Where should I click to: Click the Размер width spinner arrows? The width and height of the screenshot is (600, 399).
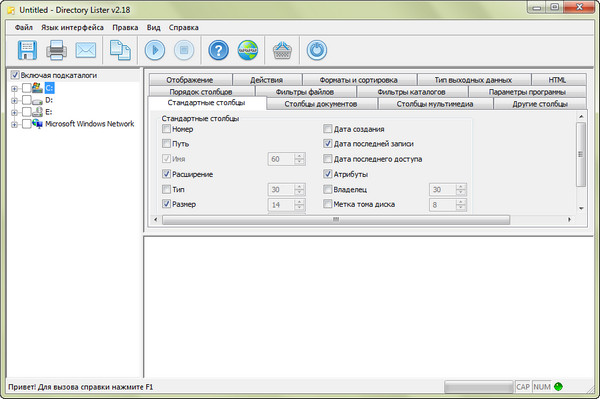point(300,205)
